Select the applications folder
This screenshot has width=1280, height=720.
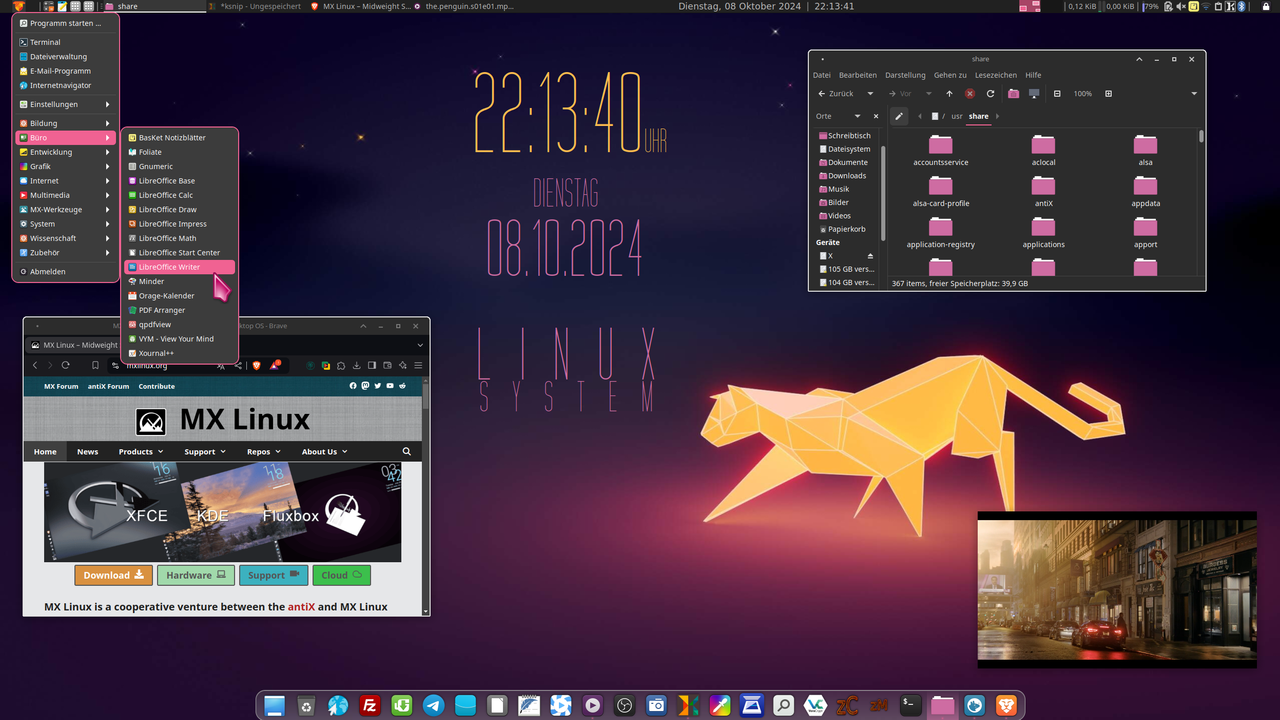pyautogui.click(x=1043, y=231)
